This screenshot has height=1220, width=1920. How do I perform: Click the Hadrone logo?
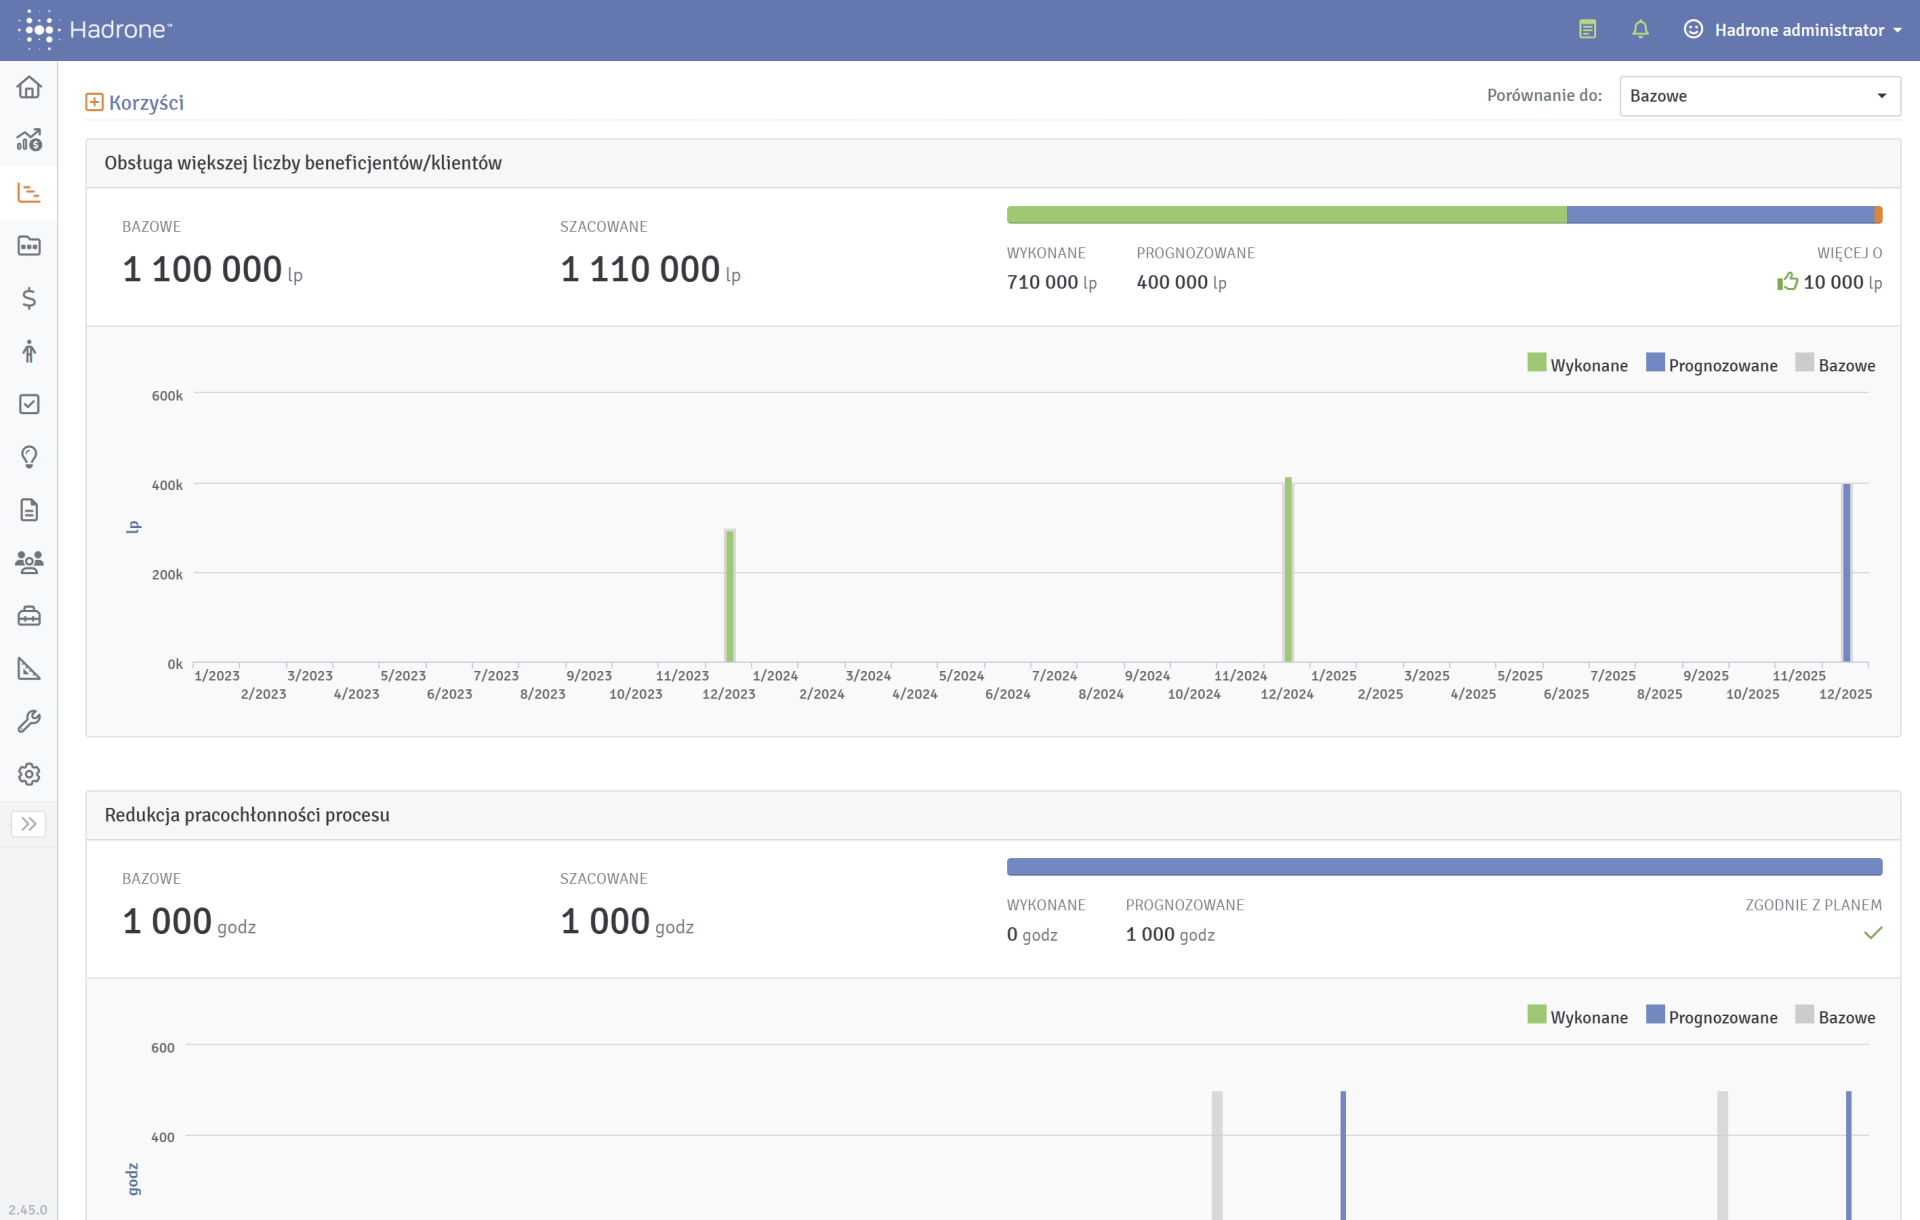click(95, 30)
